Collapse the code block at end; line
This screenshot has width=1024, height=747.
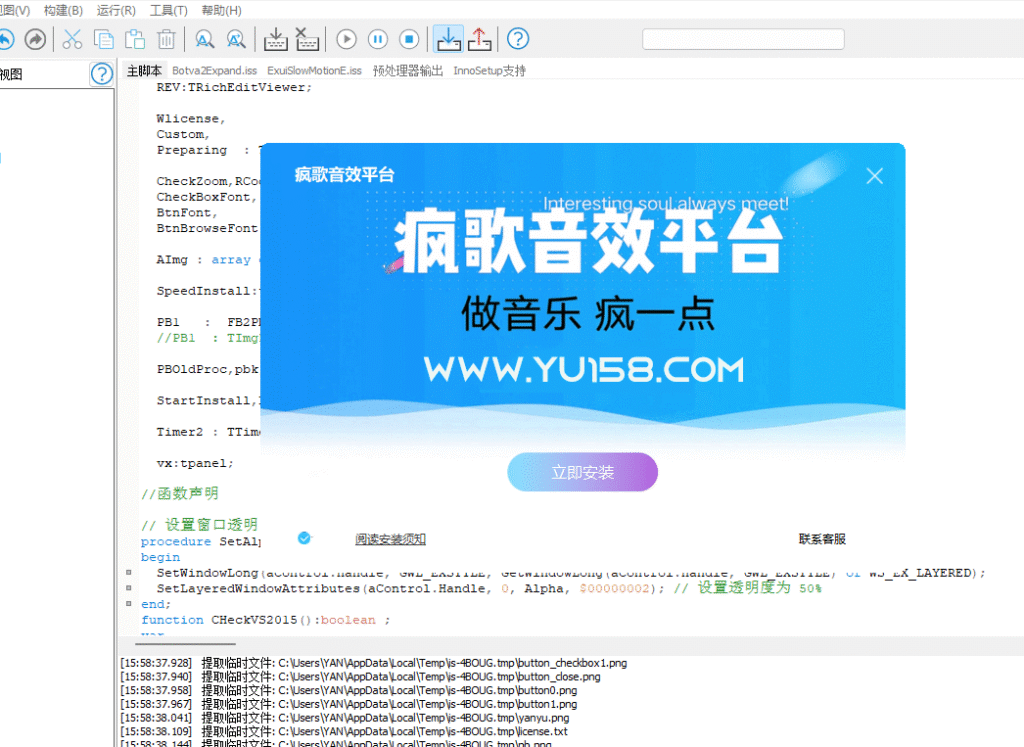129,604
